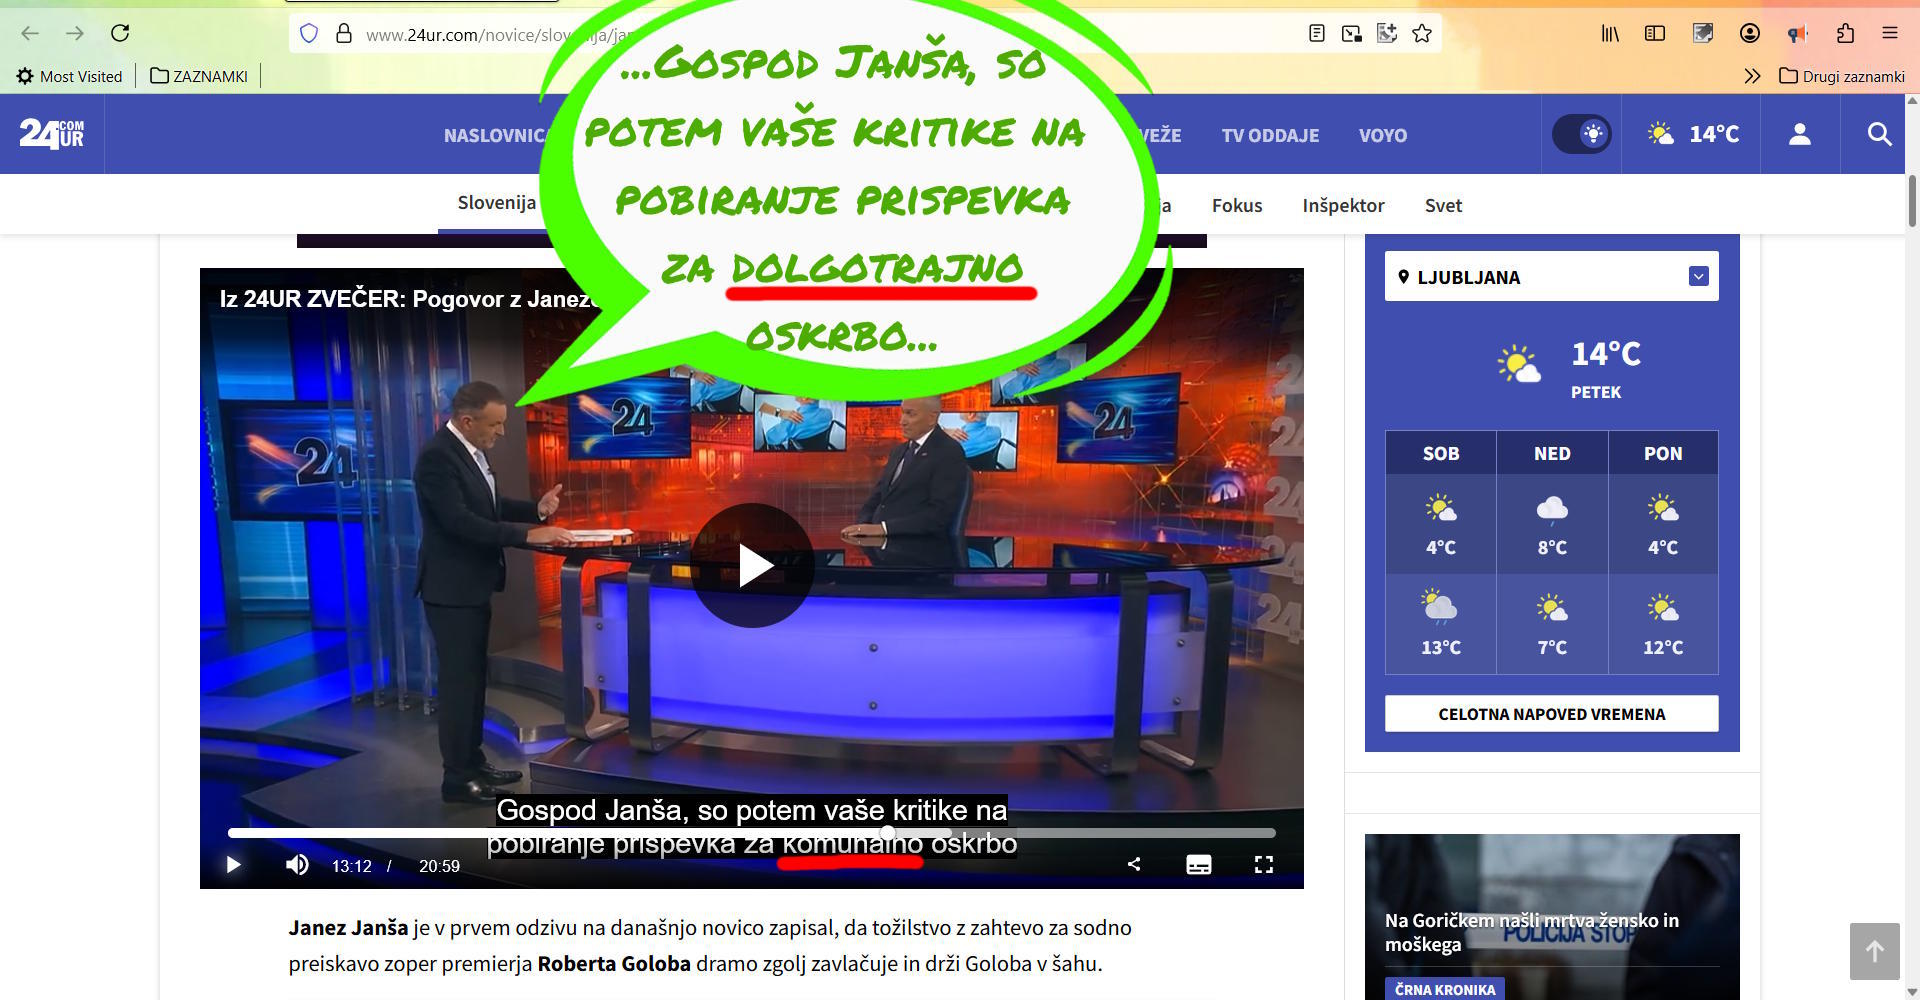Open the ZAZNAMKI bookmarks folder

199,76
